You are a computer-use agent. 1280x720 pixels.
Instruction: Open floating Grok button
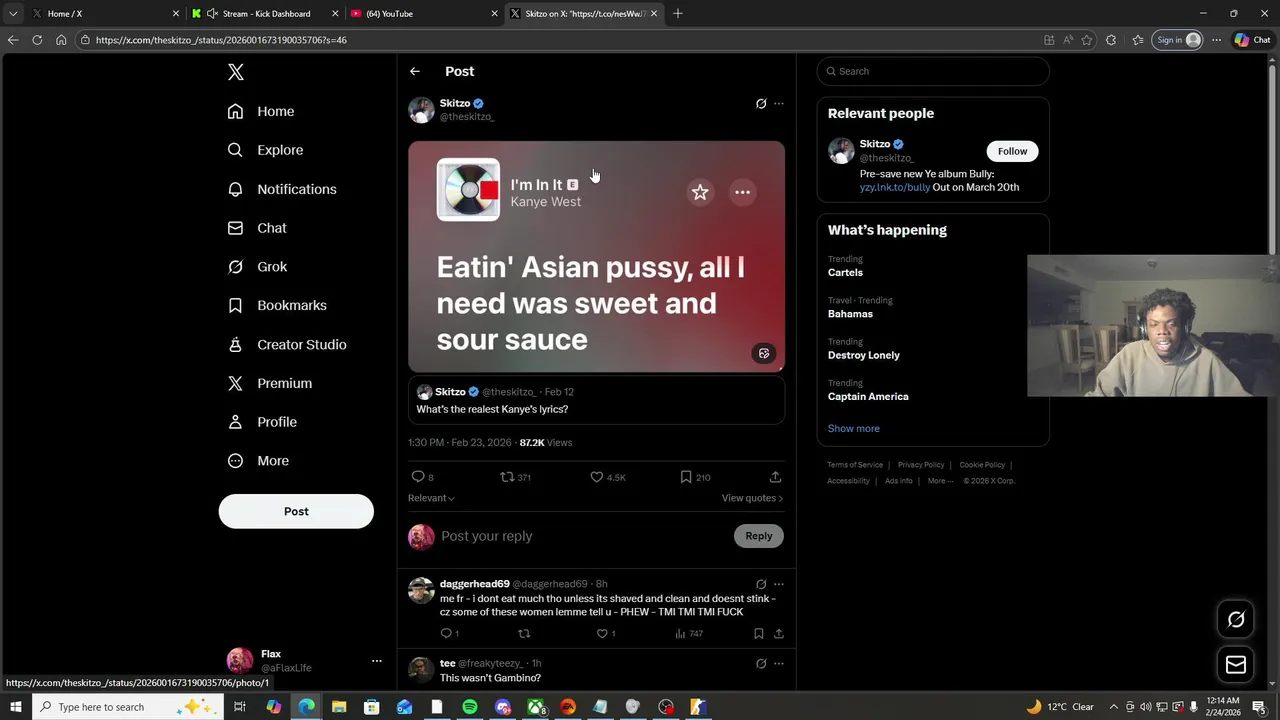point(1236,620)
